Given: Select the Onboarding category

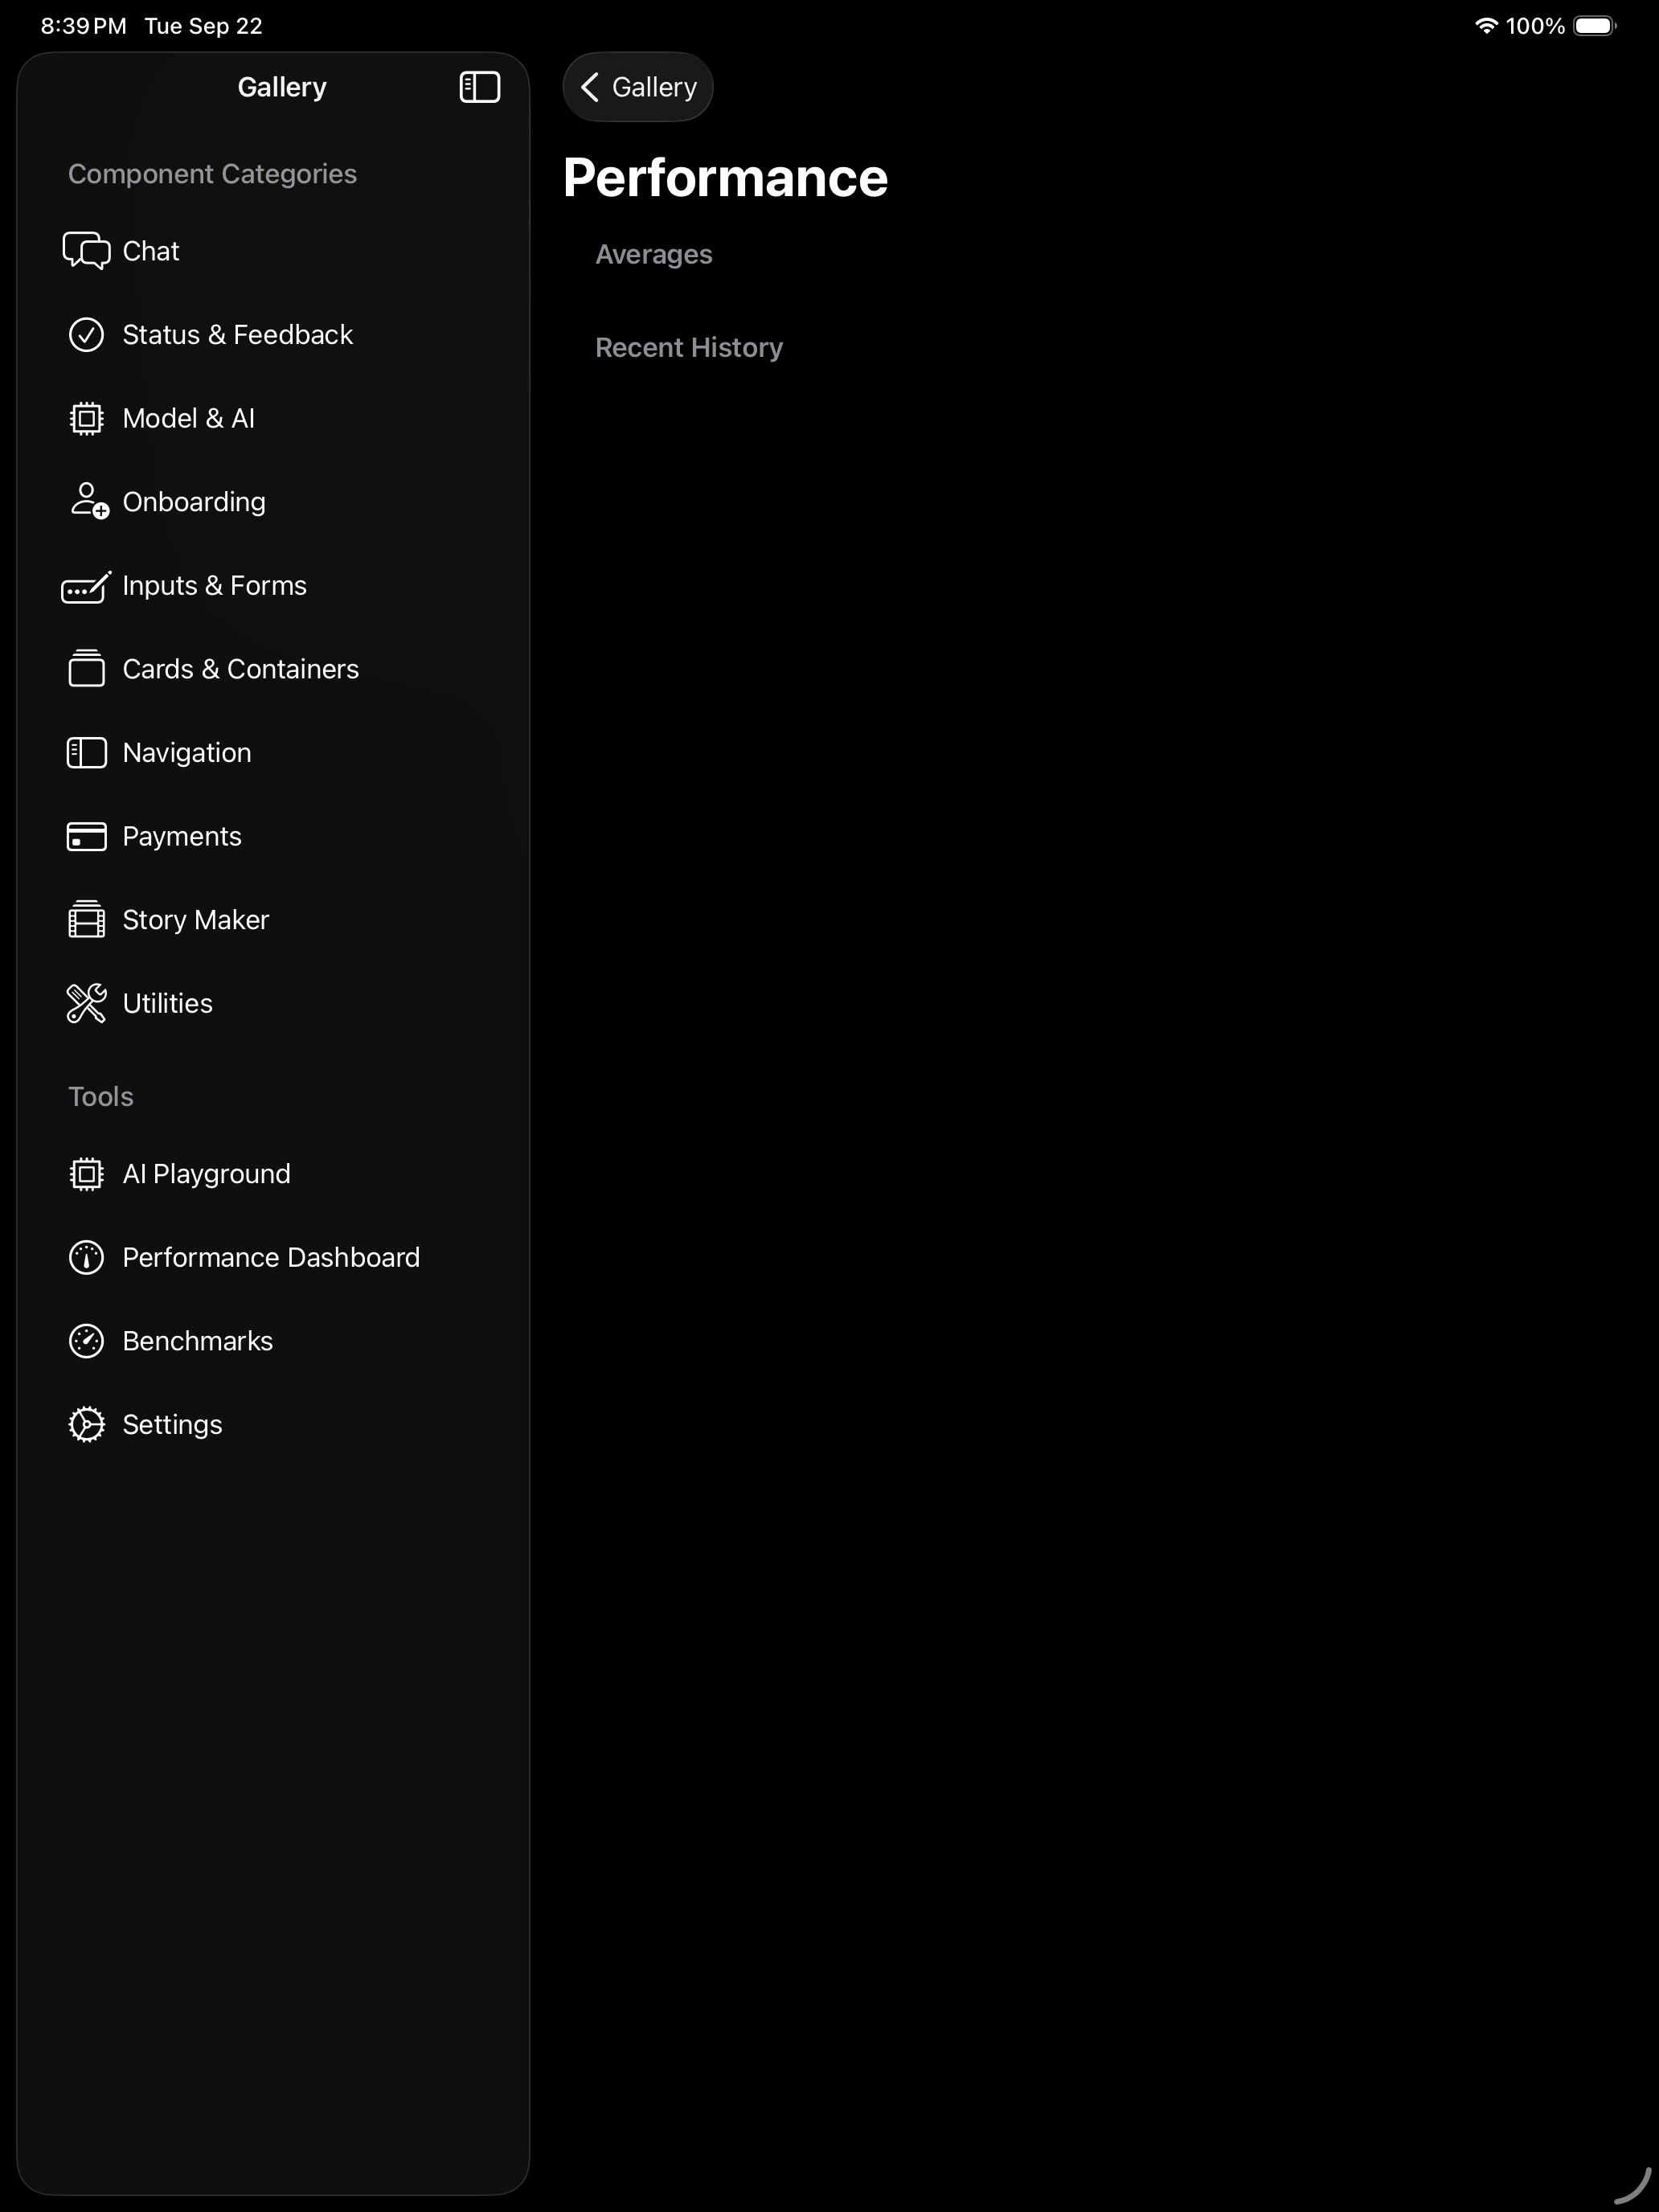Looking at the screenshot, I should tap(194, 502).
